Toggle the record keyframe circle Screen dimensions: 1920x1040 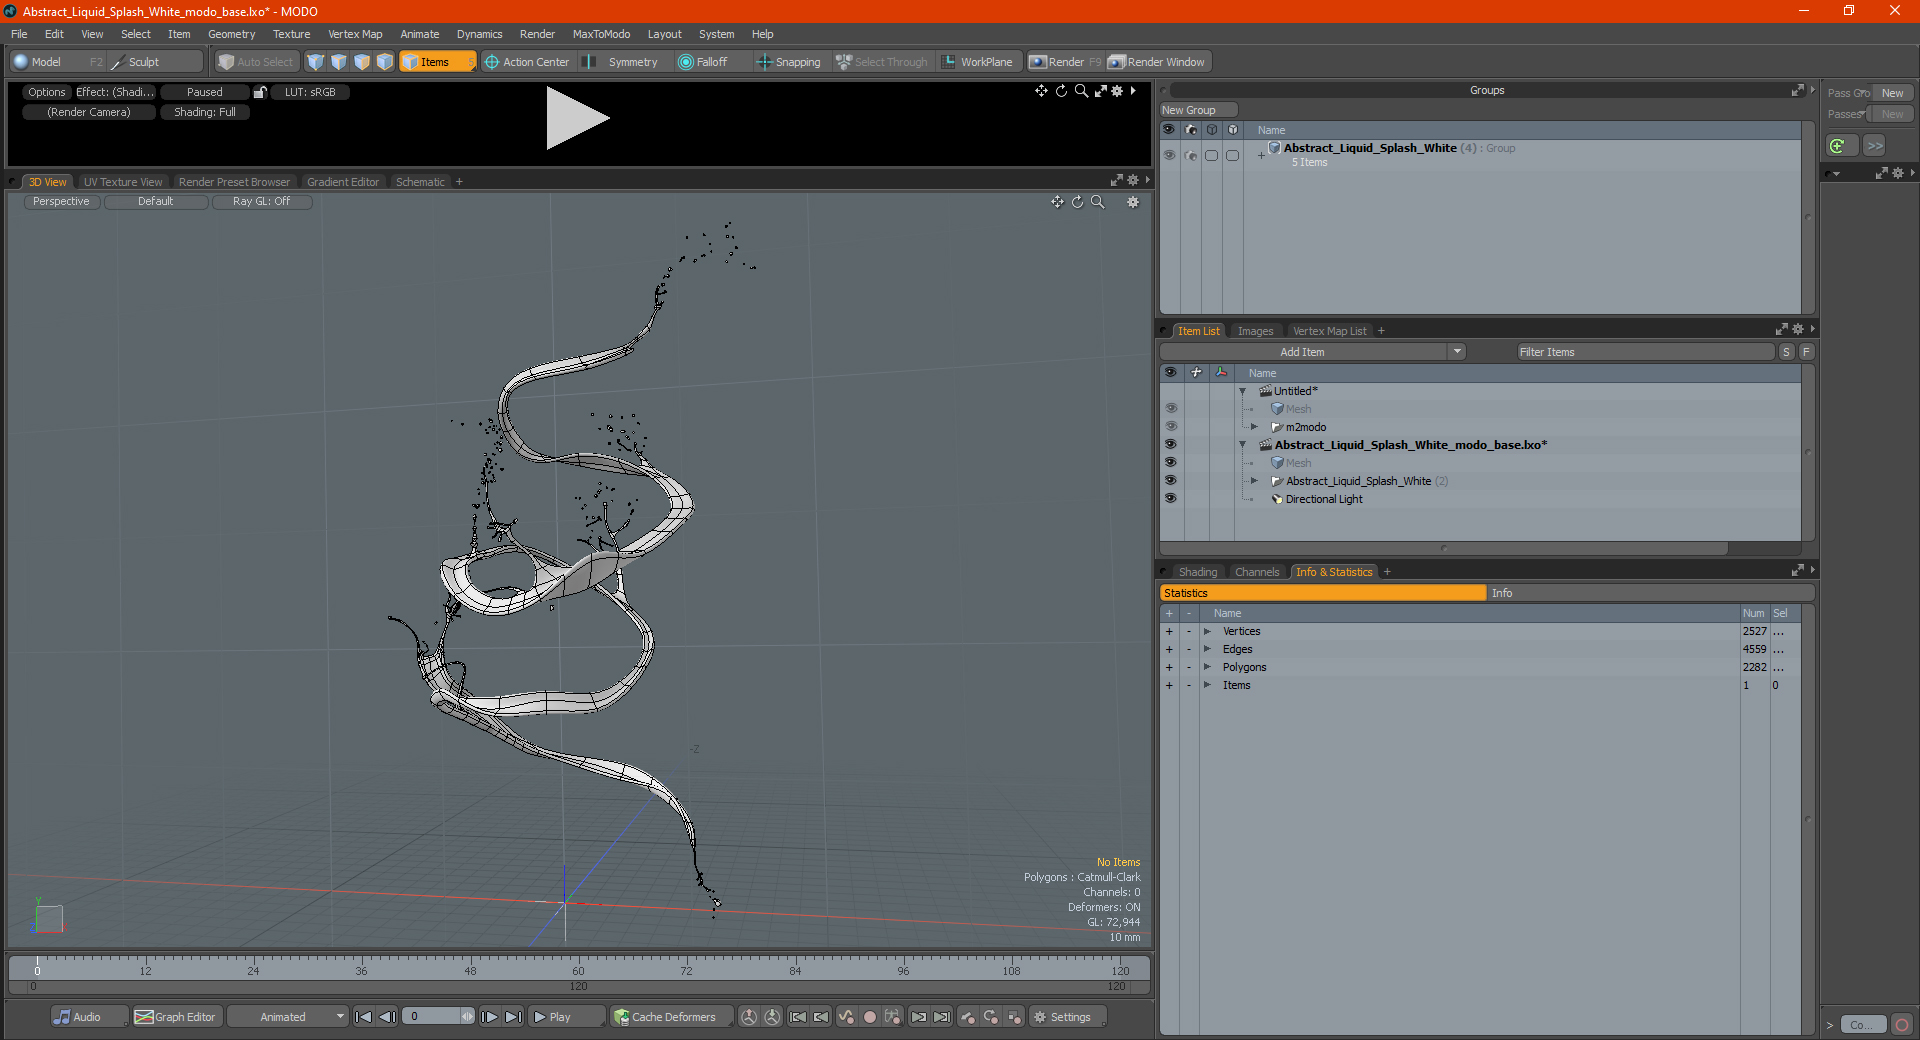point(870,1017)
